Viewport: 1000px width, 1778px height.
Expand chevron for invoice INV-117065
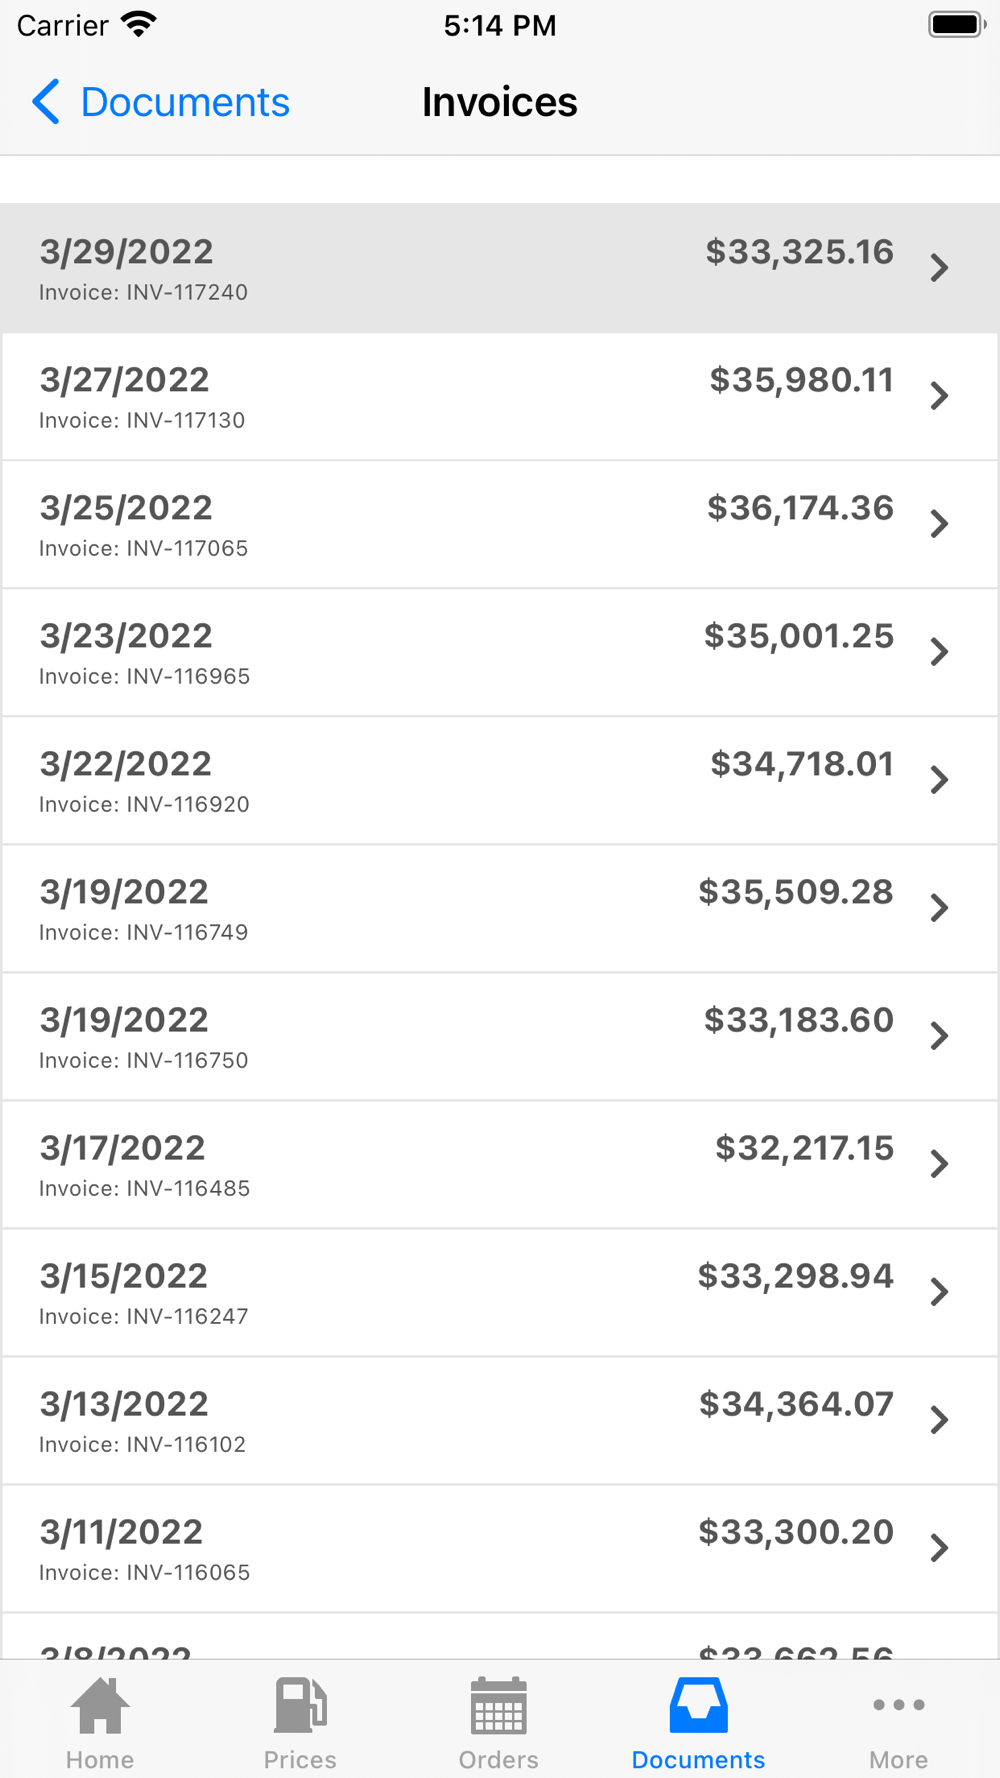click(939, 524)
